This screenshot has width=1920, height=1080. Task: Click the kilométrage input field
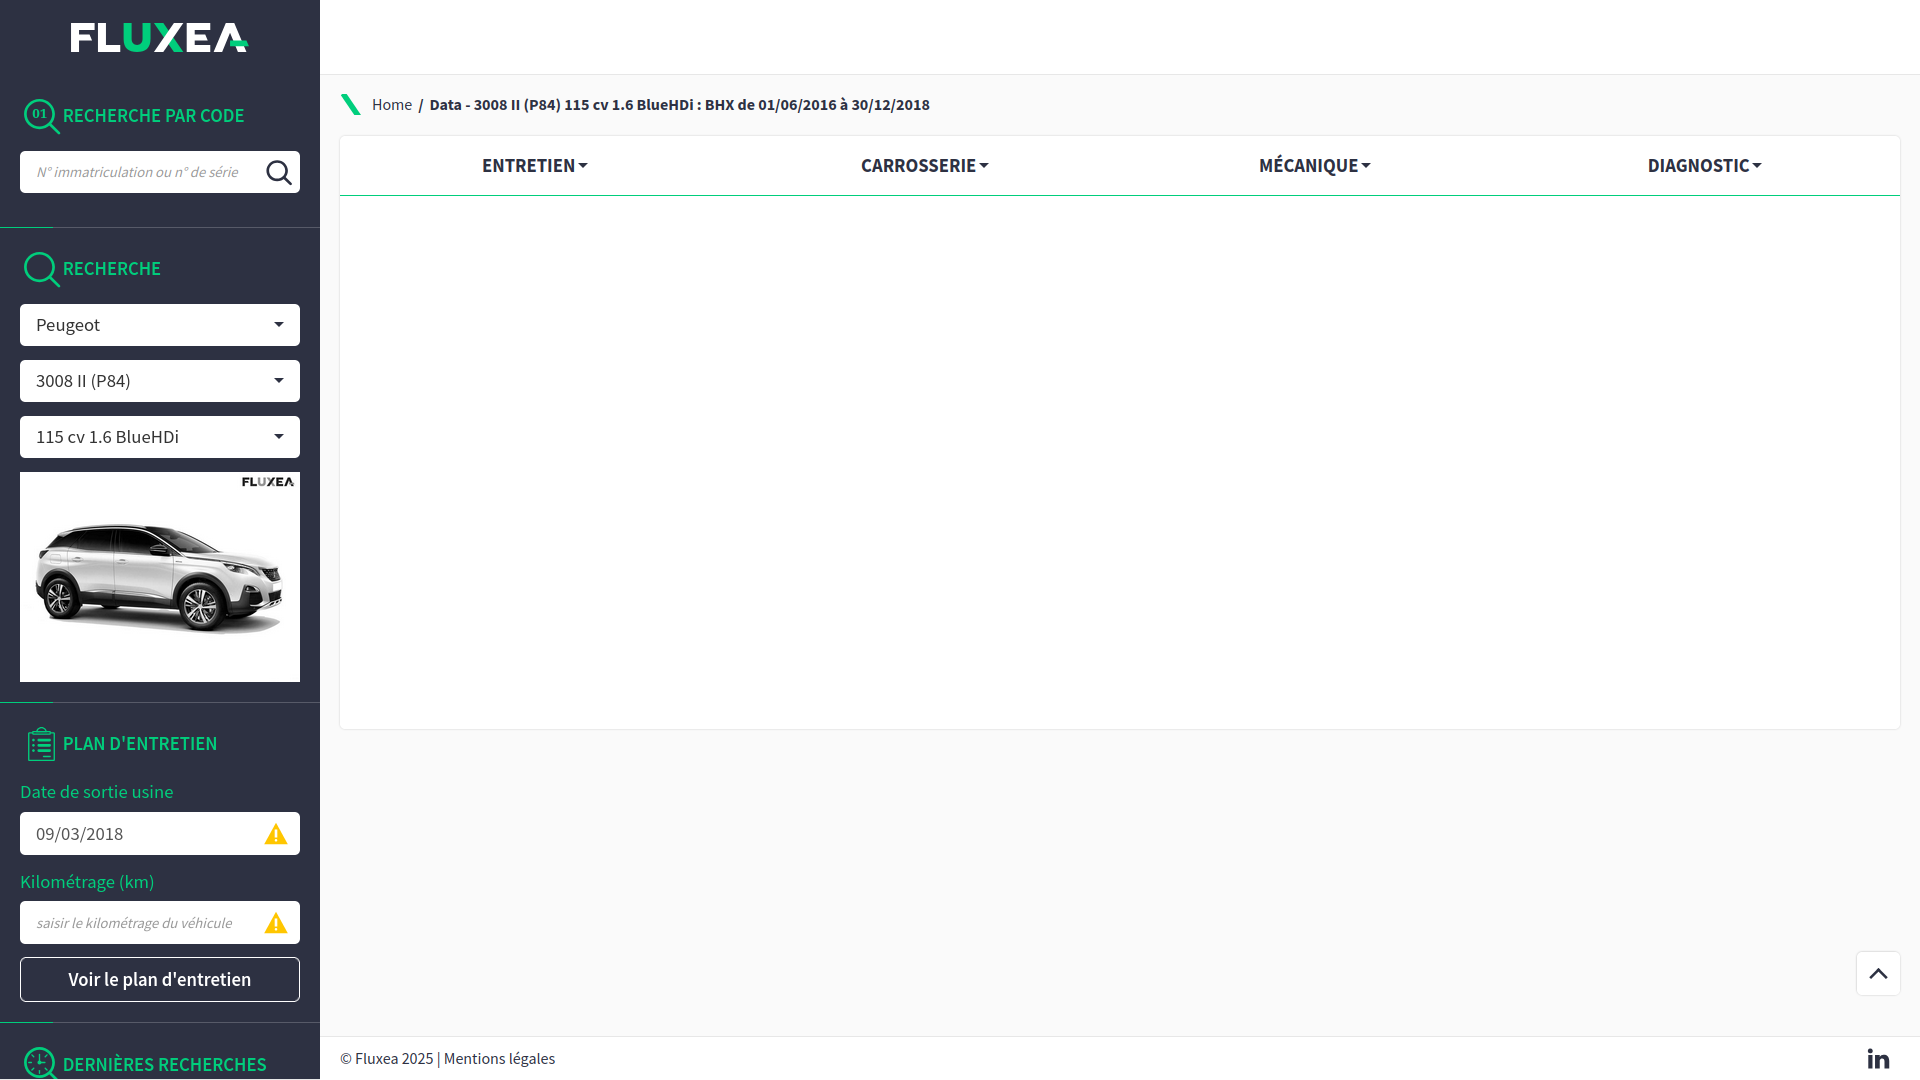(x=160, y=923)
